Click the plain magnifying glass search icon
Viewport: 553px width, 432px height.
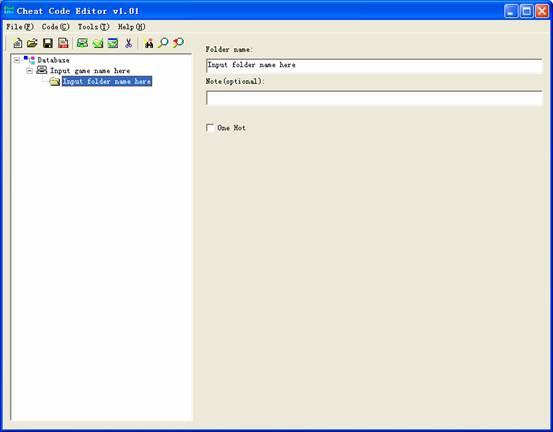point(163,43)
